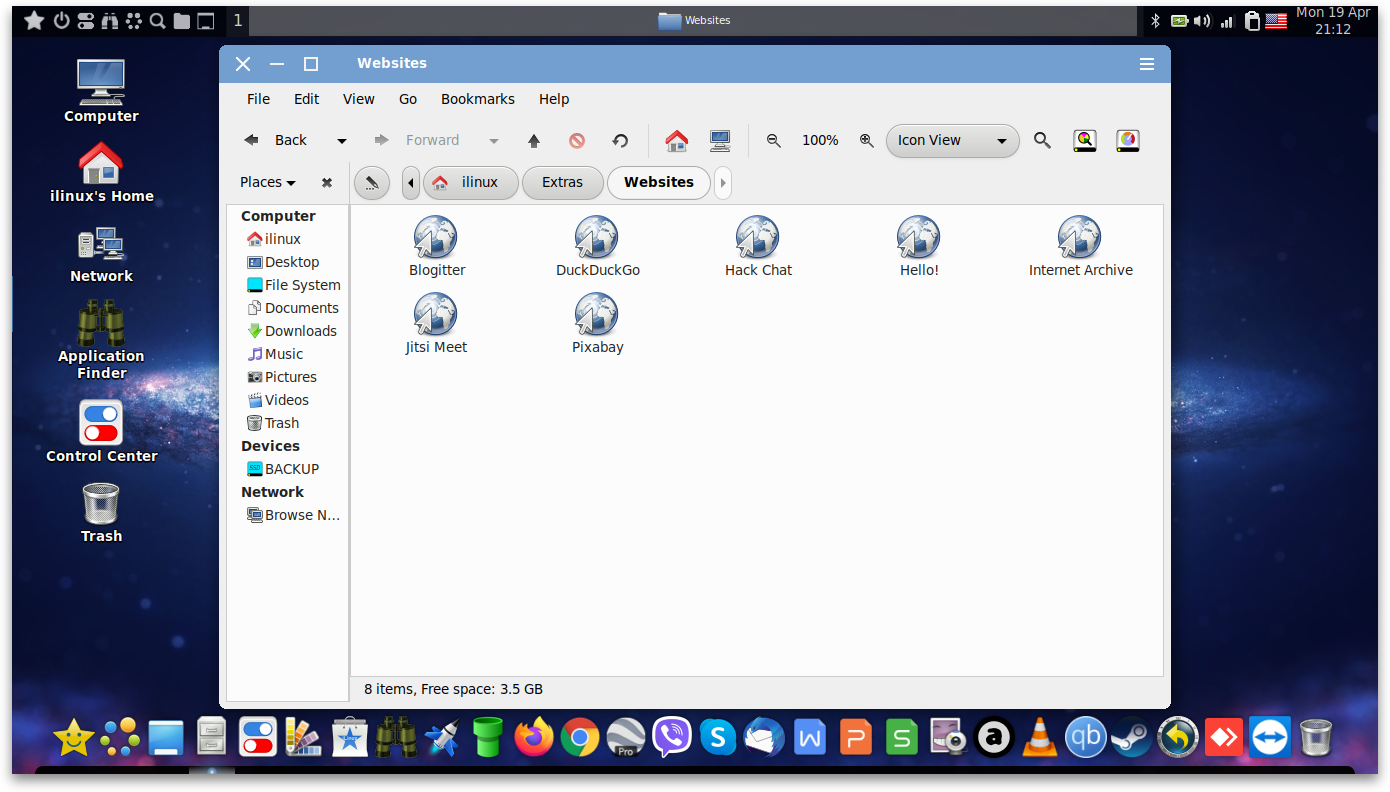This screenshot has width=1390, height=792.
Task: Open the Places sidebar selector dropdown
Action: click(x=268, y=183)
